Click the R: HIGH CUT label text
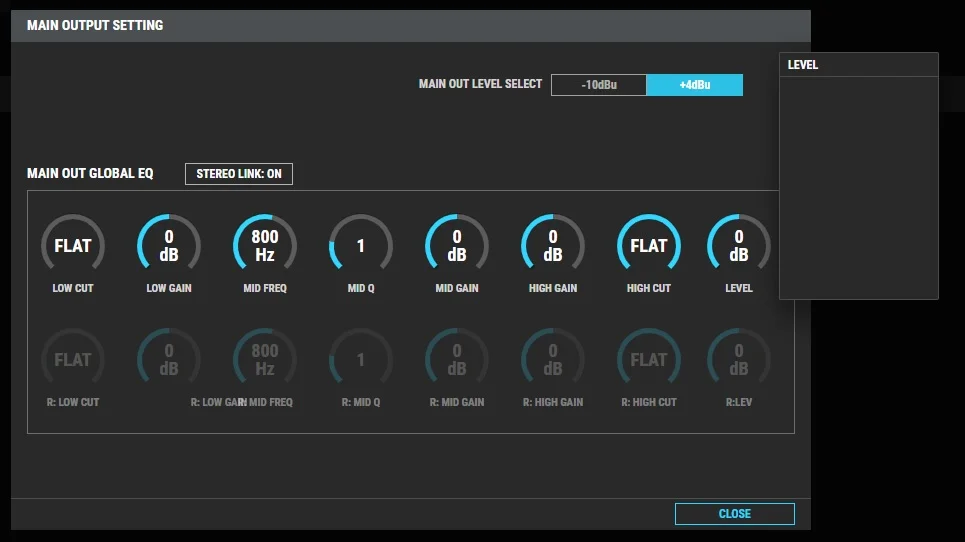Image resolution: width=965 pixels, height=542 pixels. pos(649,402)
